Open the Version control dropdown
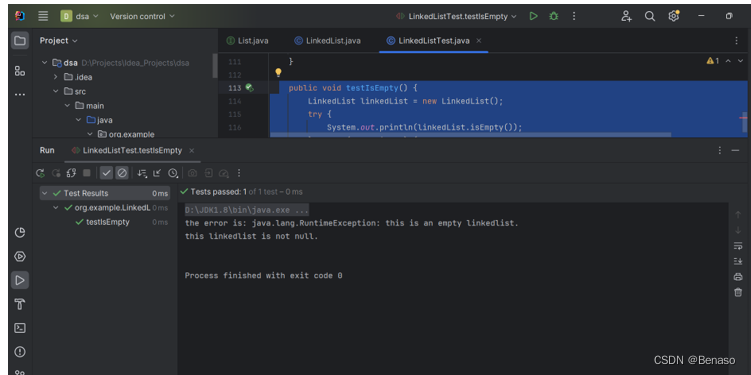 coord(142,16)
